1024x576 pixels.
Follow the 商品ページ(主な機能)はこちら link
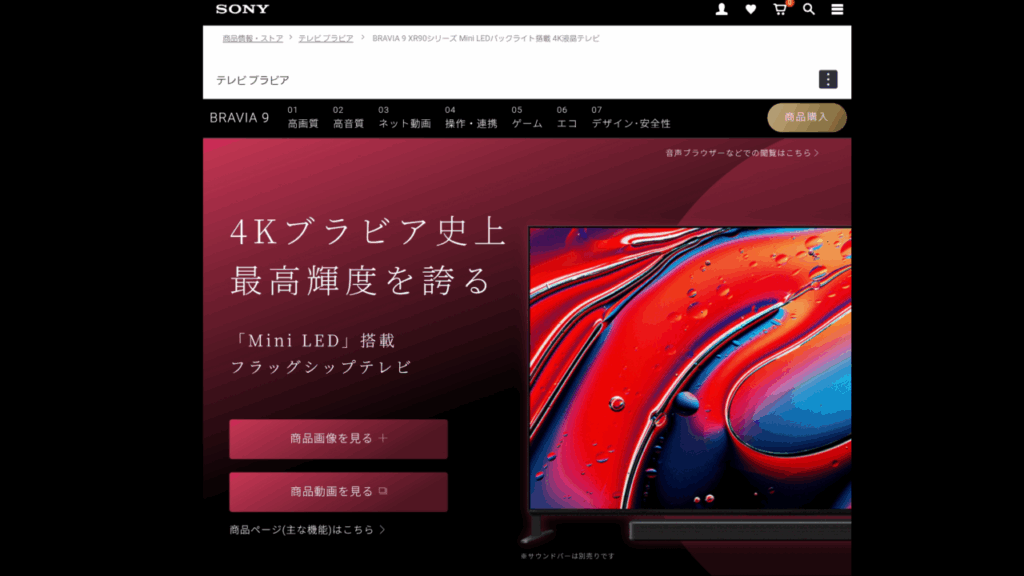[307, 530]
